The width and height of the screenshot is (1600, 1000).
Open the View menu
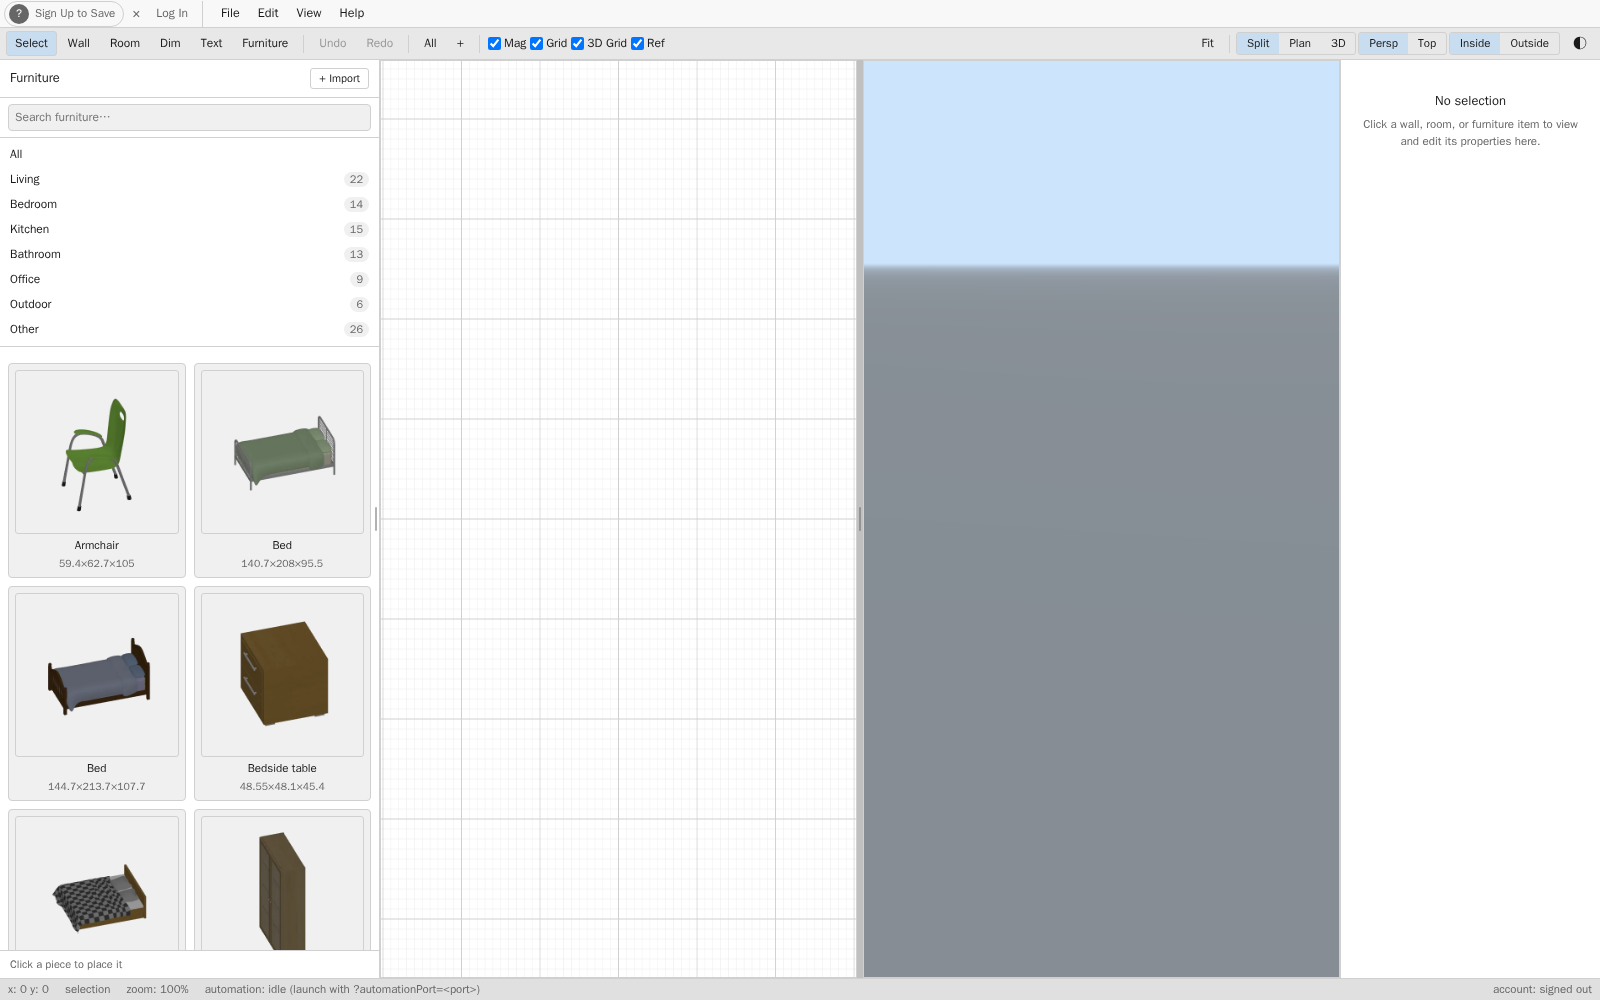click(309, 13)
